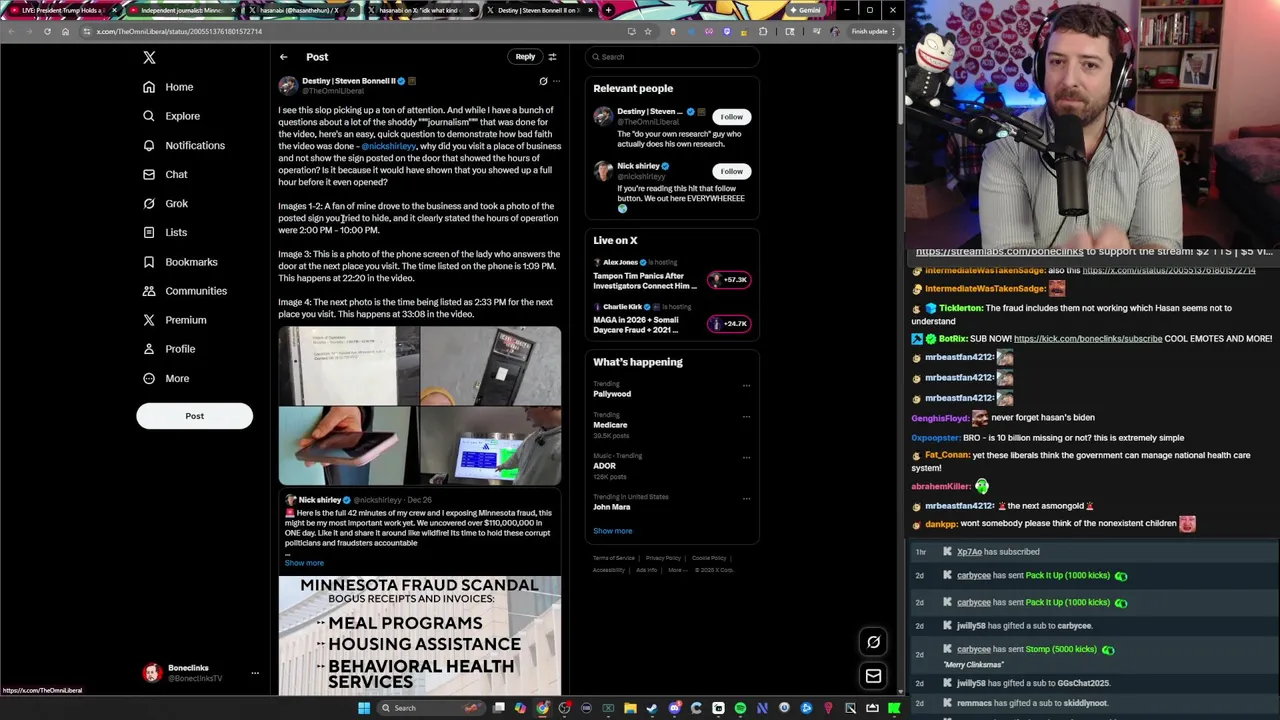This screenshot has width=1280, height=720.
Task: Open options for Pallywood trend
Action: (x=746, y=386)
